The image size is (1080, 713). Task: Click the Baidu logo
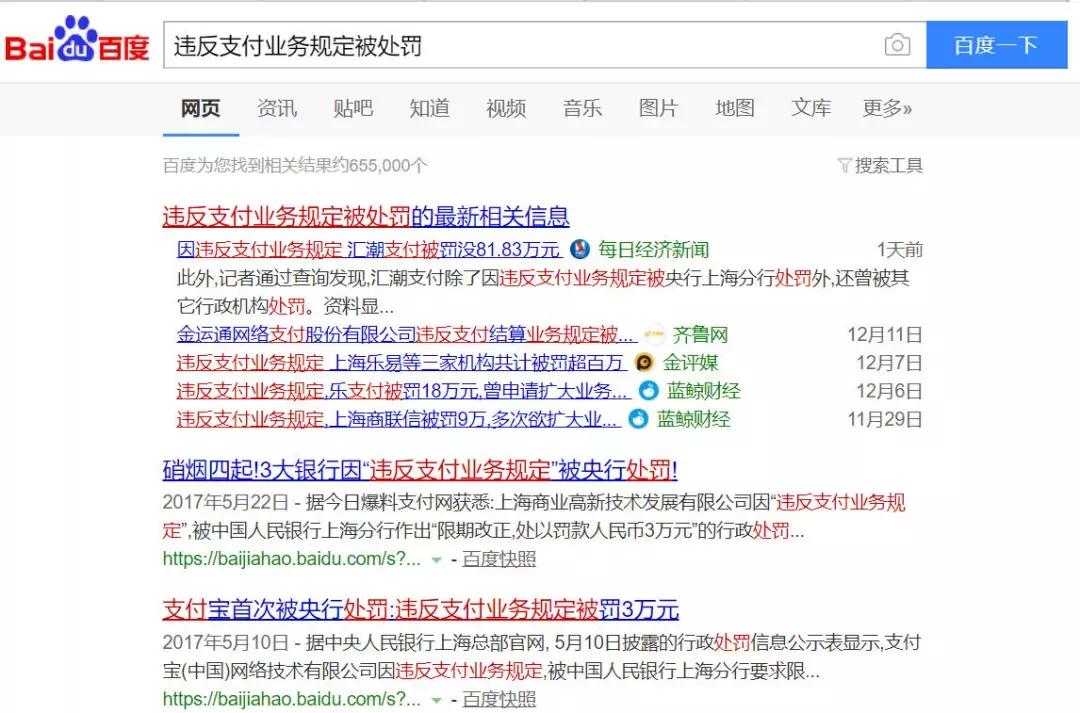[x=75, y=42]
